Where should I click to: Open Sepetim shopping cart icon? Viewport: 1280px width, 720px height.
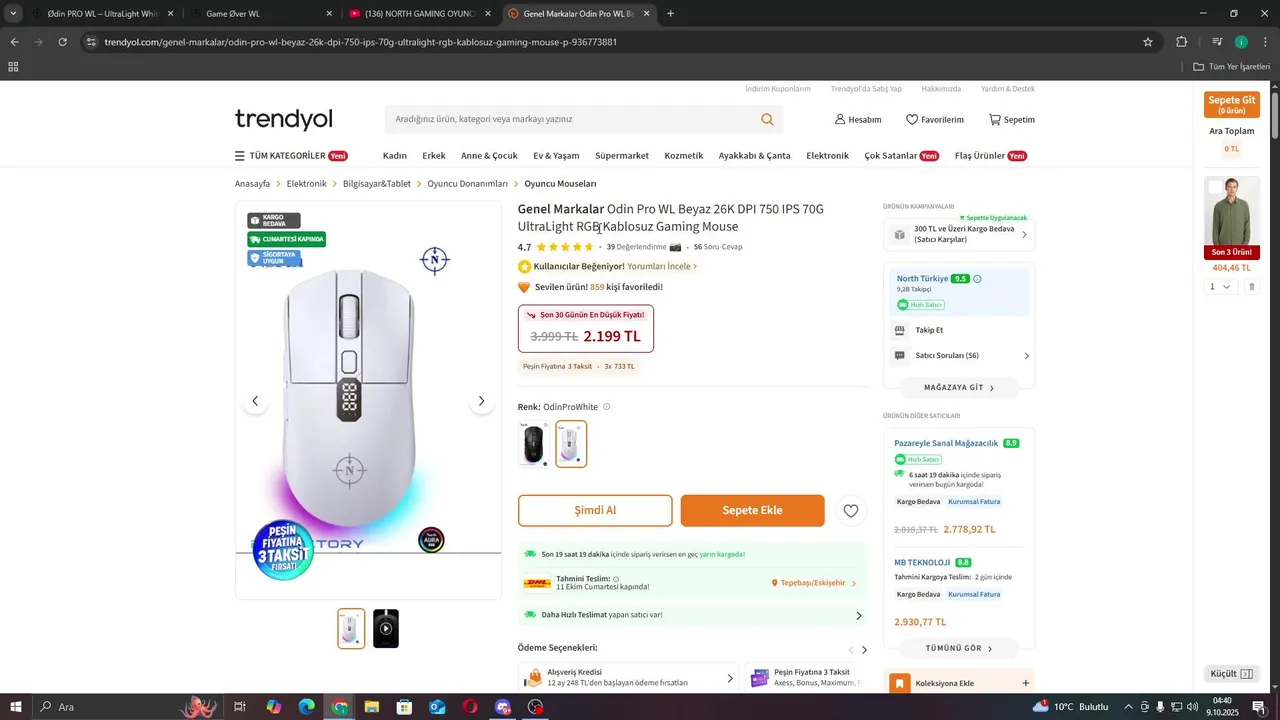995,119
